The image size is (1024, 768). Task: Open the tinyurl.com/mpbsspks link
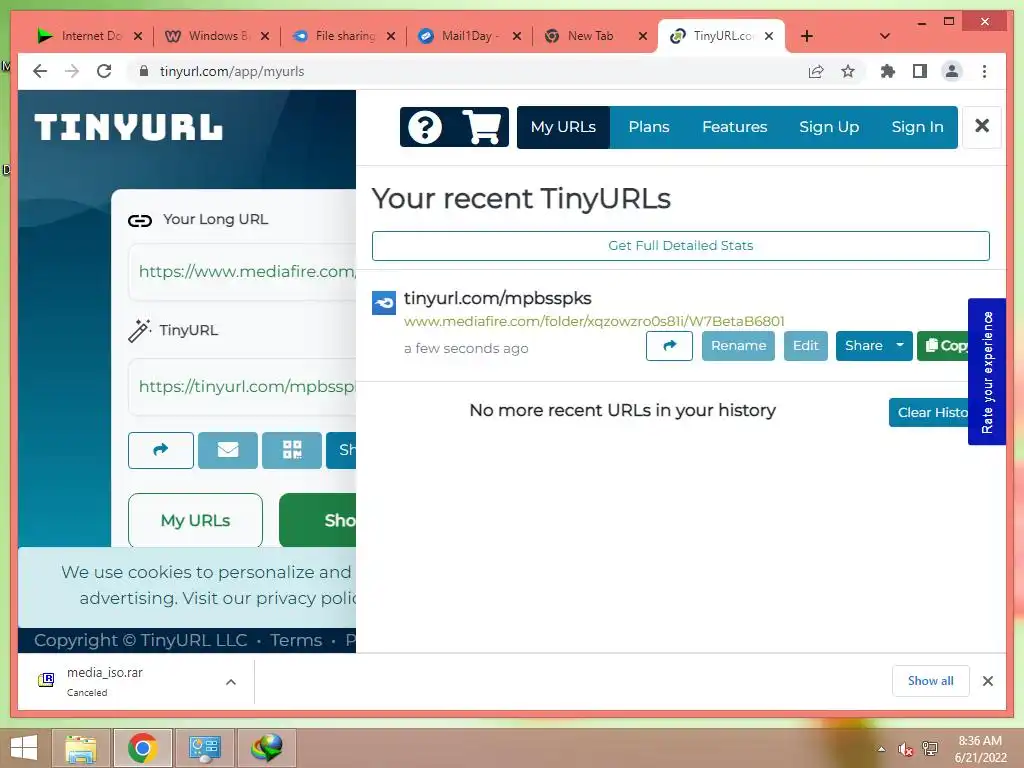pos(497,298)
